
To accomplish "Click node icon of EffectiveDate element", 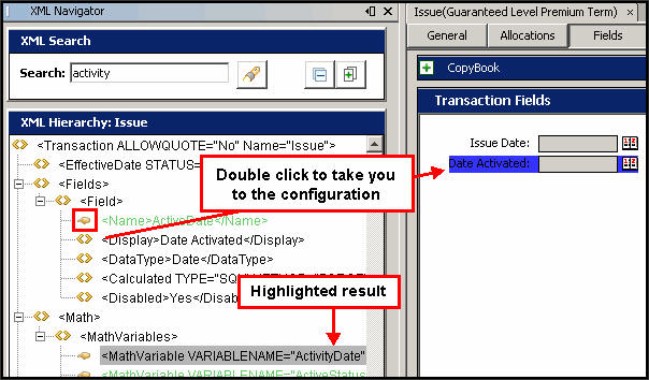I will tap(42, 164).
